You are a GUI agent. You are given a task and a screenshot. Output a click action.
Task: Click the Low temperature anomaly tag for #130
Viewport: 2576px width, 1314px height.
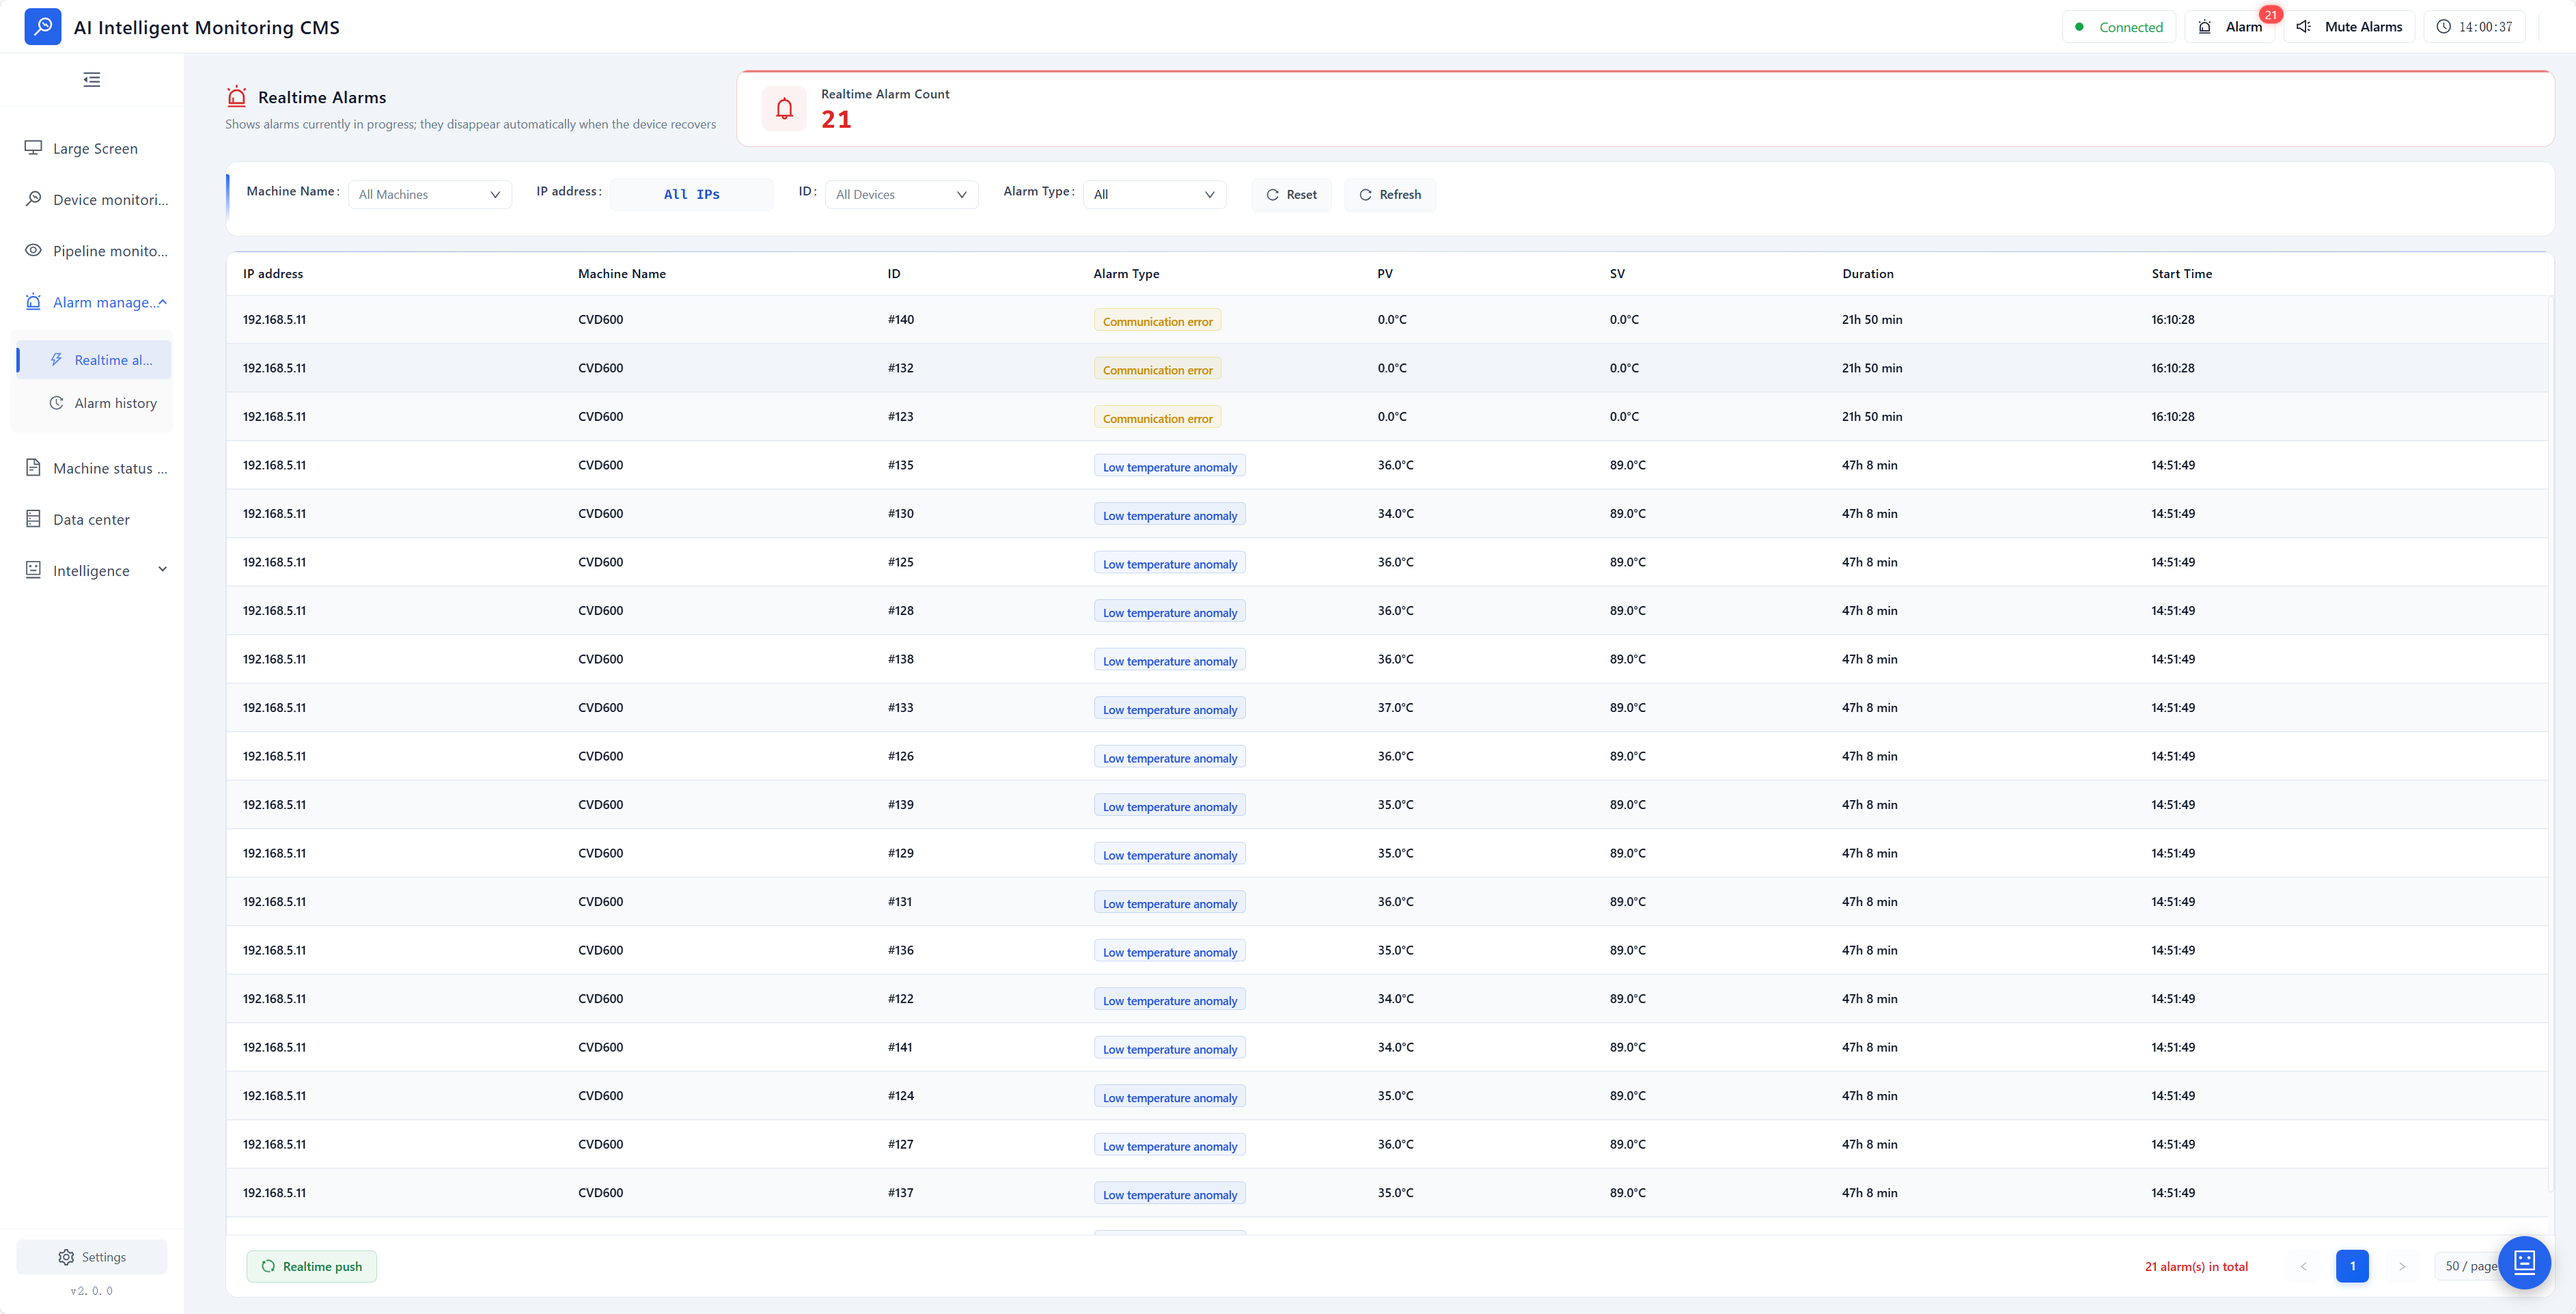pos(1170,515)
